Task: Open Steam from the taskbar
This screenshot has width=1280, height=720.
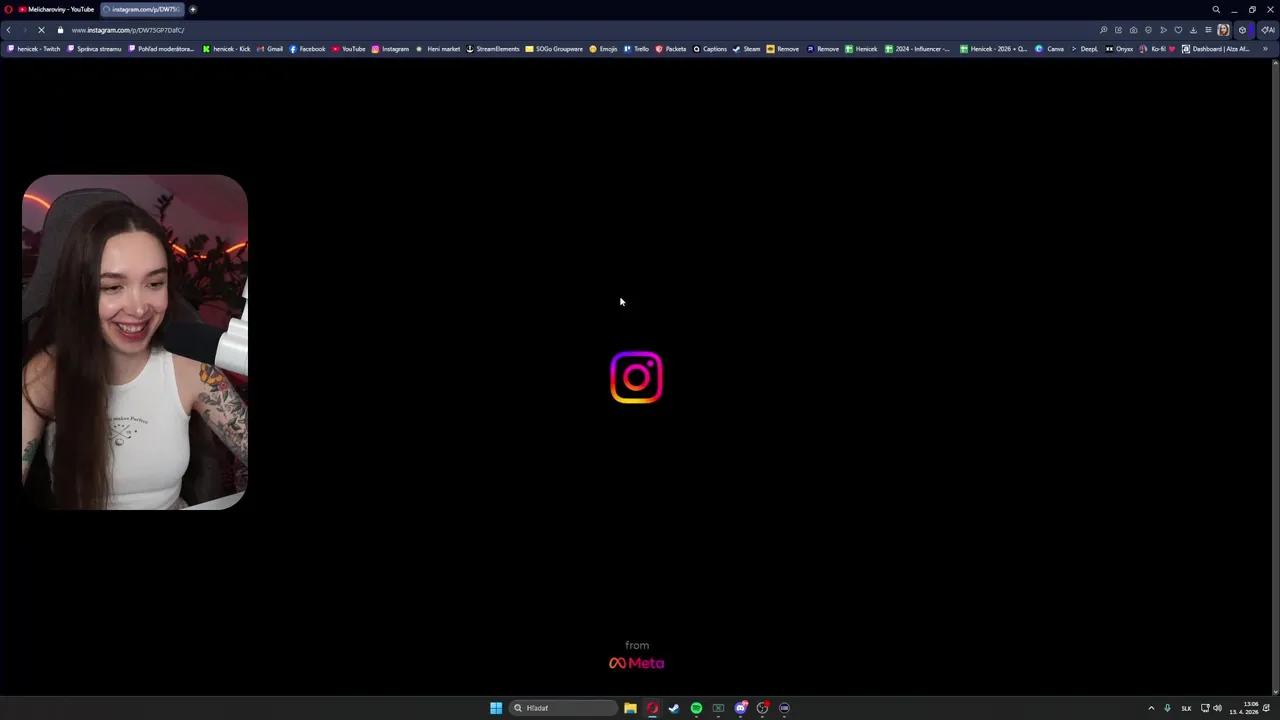Action: pyautogui.click(x=674, y=708)
